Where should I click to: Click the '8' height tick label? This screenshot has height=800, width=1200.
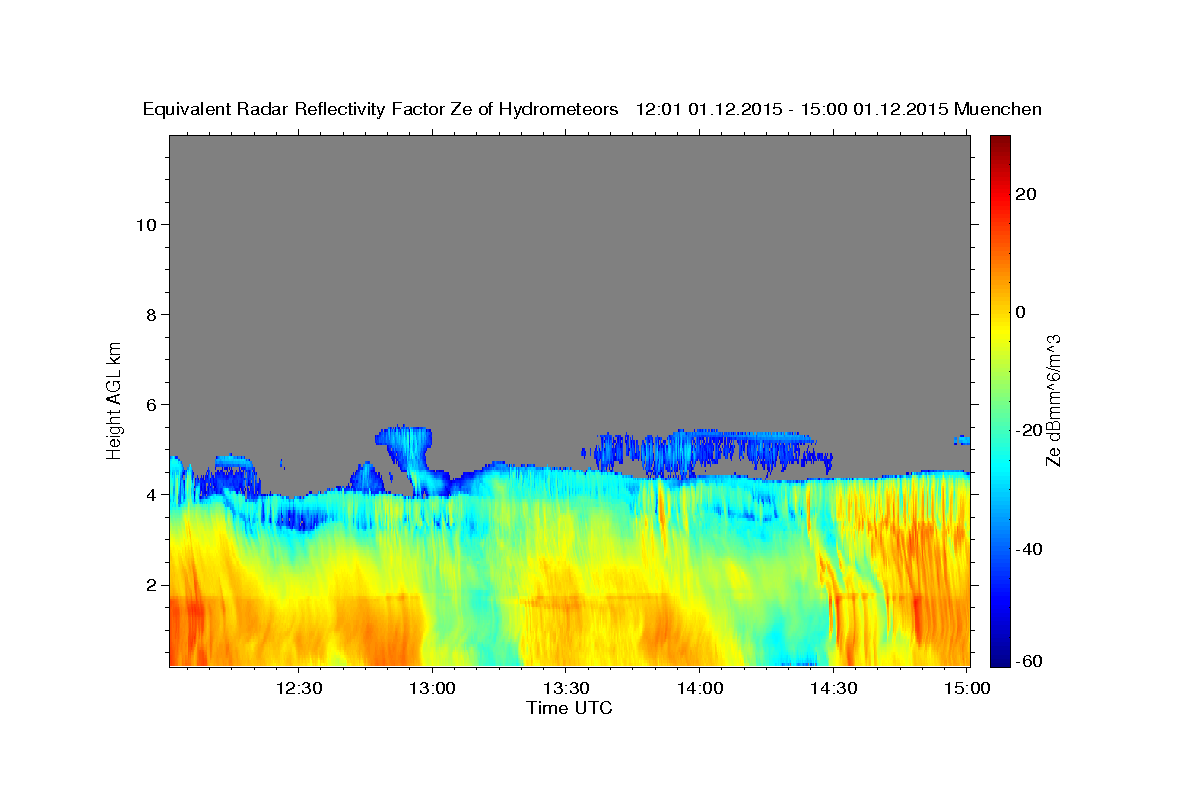pos(149,314)
